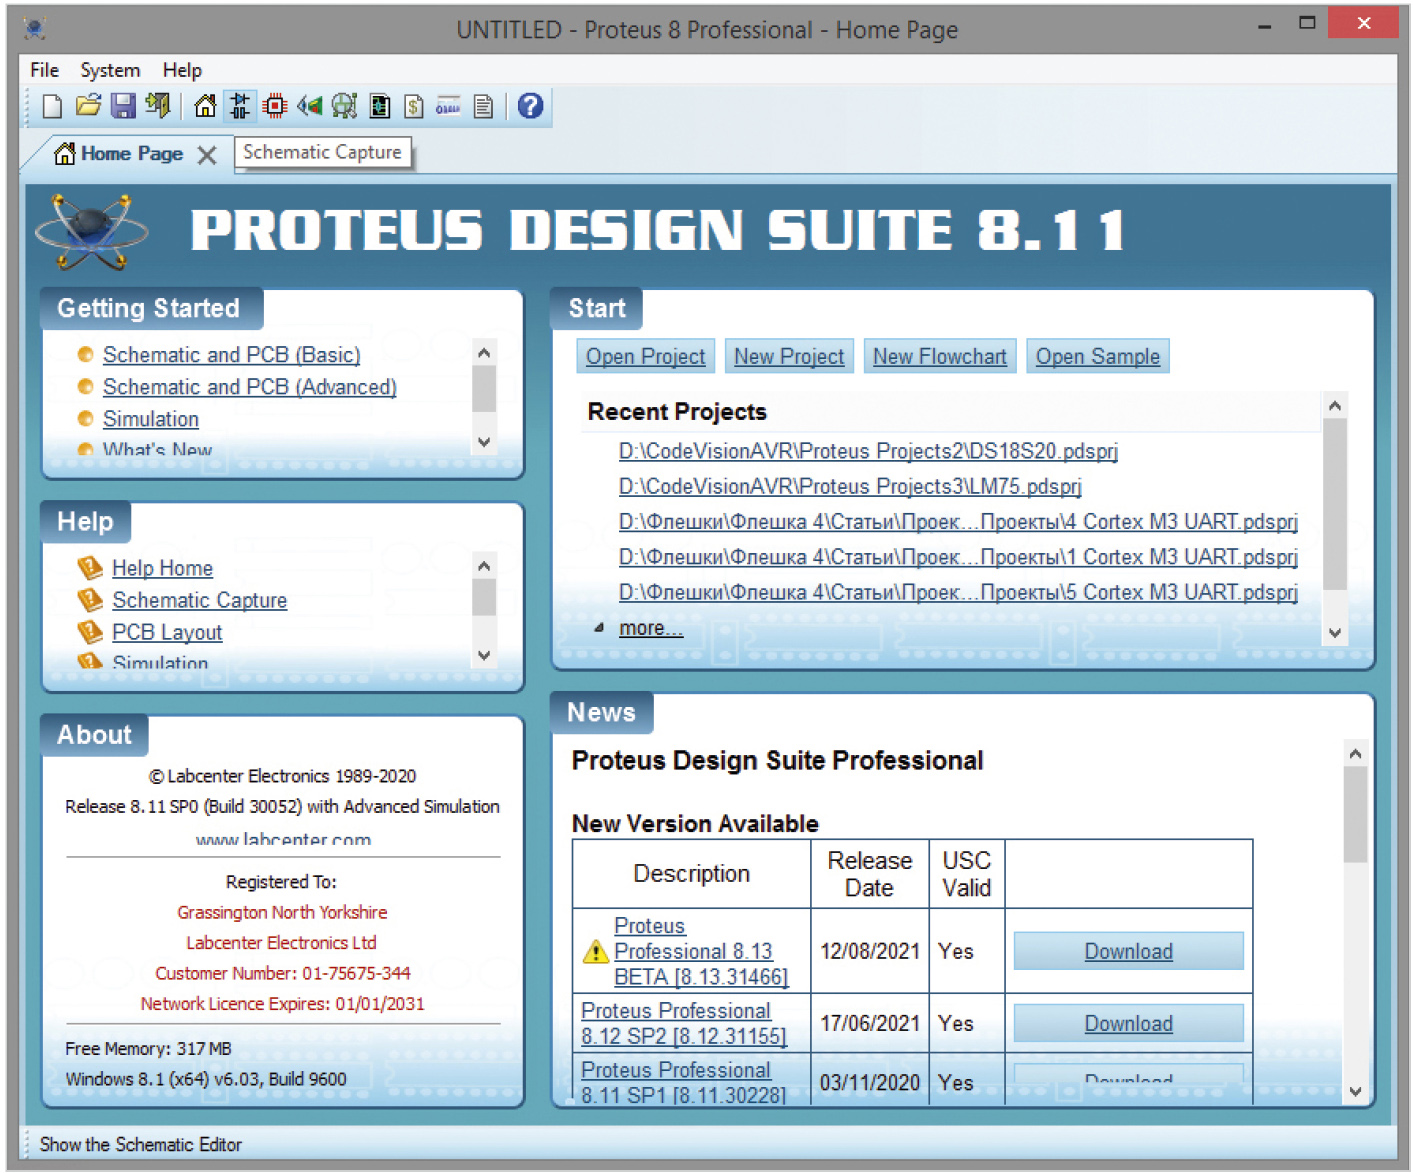This screenshot has width=1413, height=1173.
Task: Click Getting Started scroll down arrow
Action: [x=484, y=442]
